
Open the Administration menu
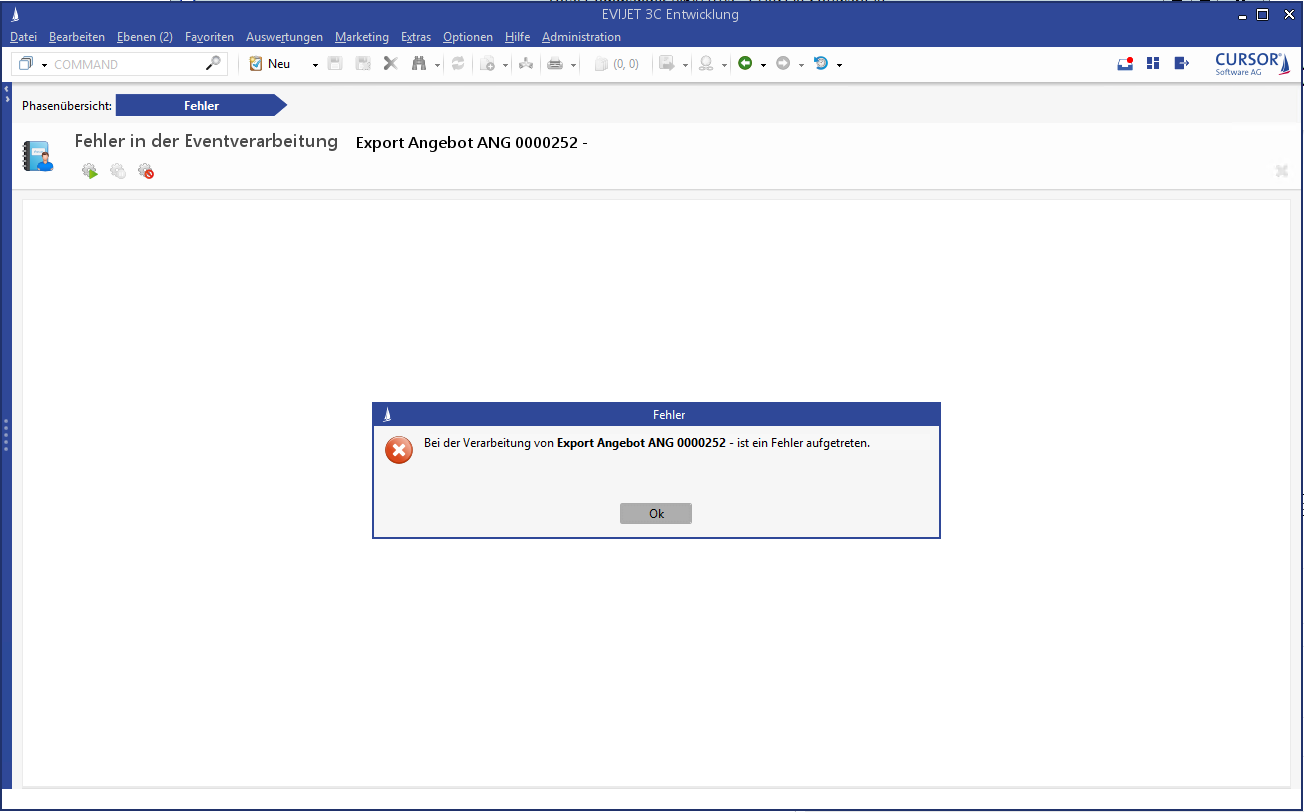click(581, 37)
